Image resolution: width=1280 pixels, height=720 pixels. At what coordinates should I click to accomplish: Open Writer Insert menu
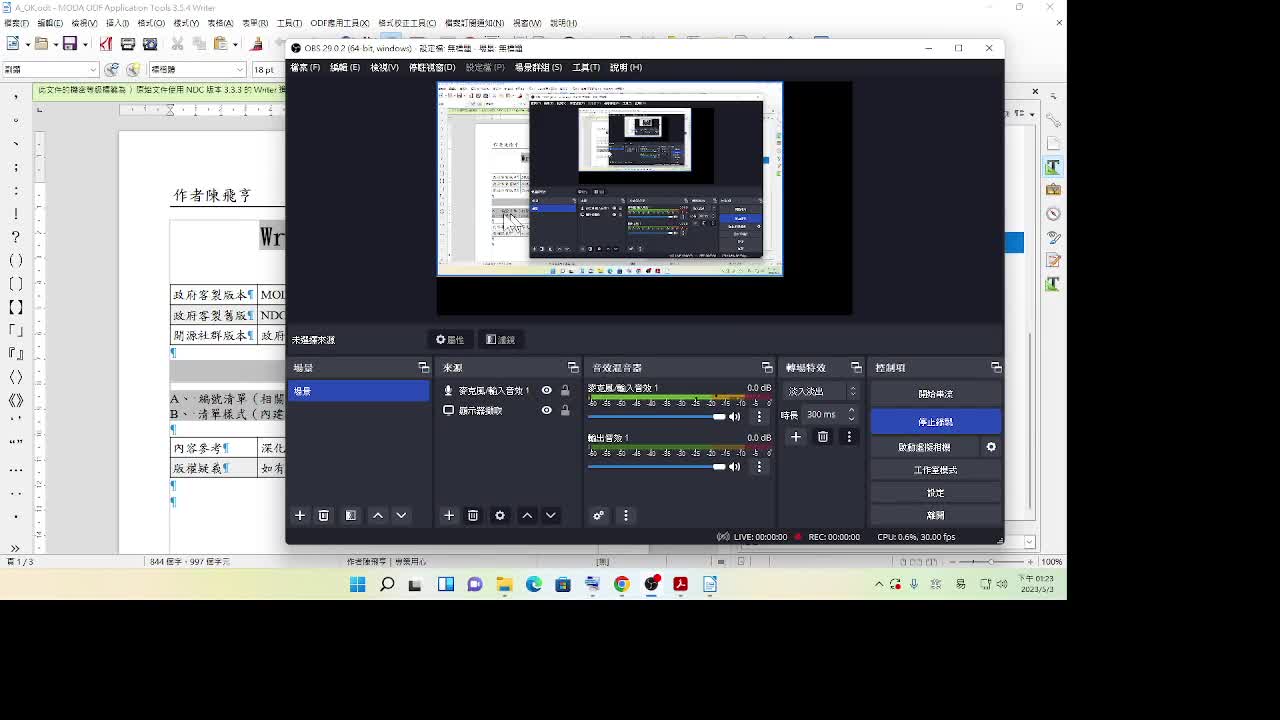coord(117,23)
